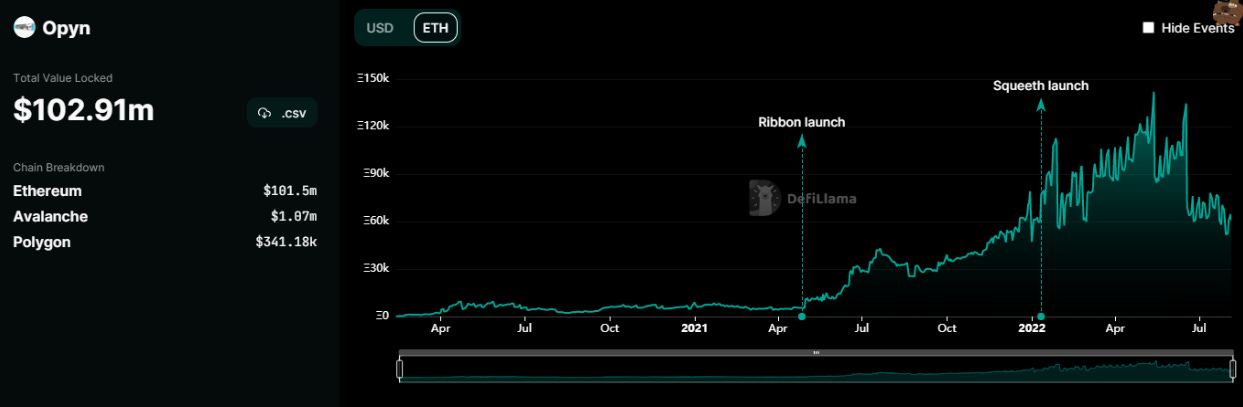Click the Chain Breakdown heading

(59, 167)
